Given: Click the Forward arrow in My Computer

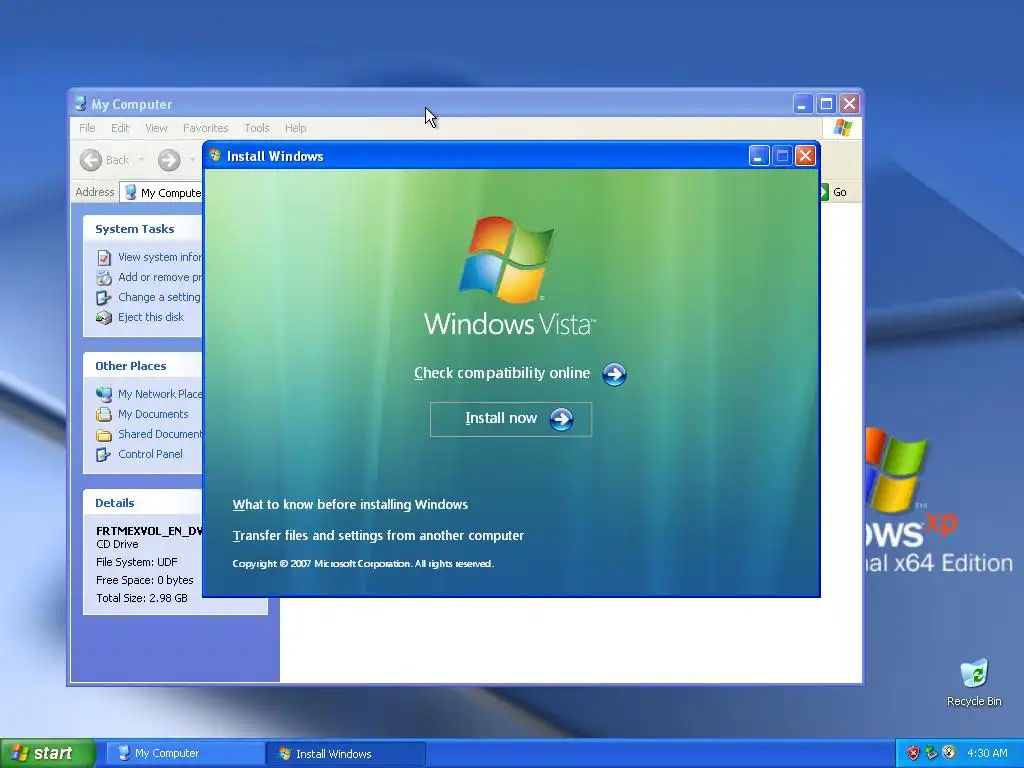Looking at the screenshot, I should click(x=168, y=160).
